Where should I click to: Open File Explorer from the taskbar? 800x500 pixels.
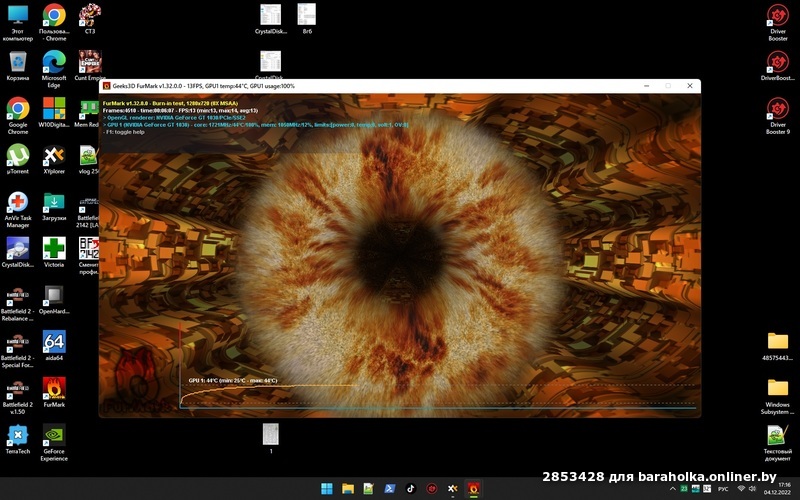(348, 489)
